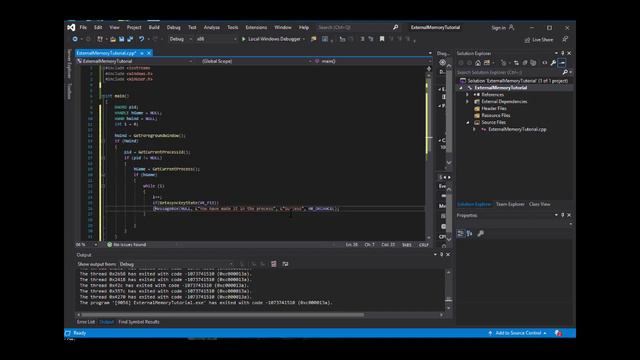Click the Property Pages wrench in Properties panel
Screen dimensions: 640x360
click(x=481, y=233)
